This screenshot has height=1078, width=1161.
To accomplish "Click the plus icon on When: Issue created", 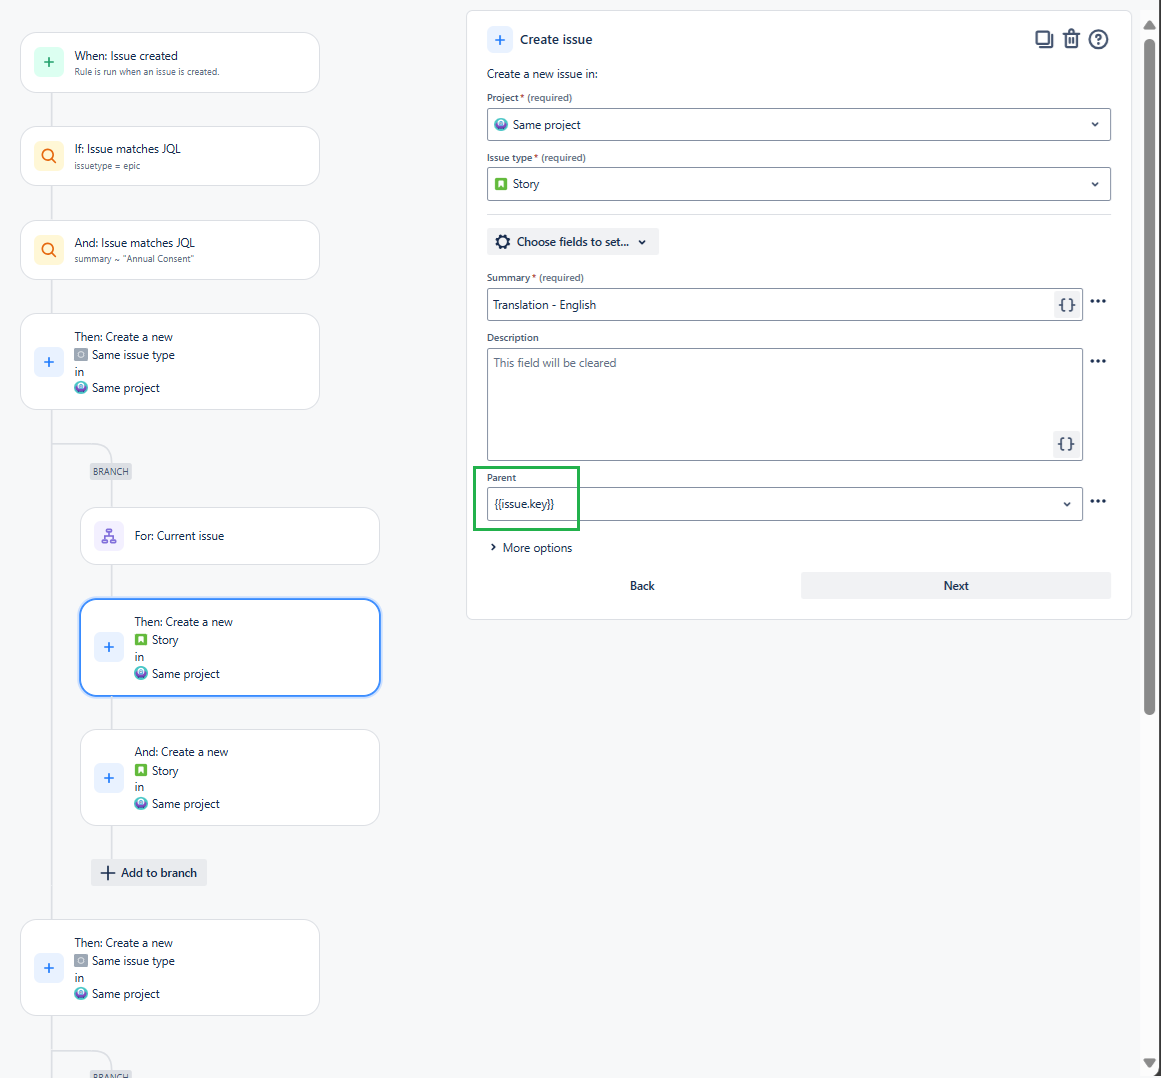I will (48, 62).
